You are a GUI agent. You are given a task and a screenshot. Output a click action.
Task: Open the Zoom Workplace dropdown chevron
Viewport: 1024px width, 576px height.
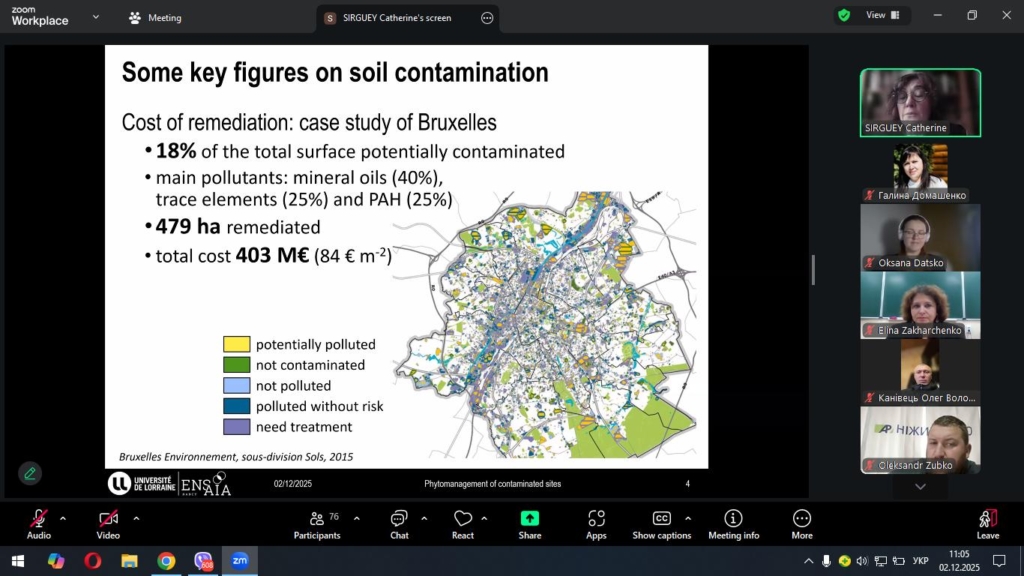pyautogui.click(x=96, y=17)
